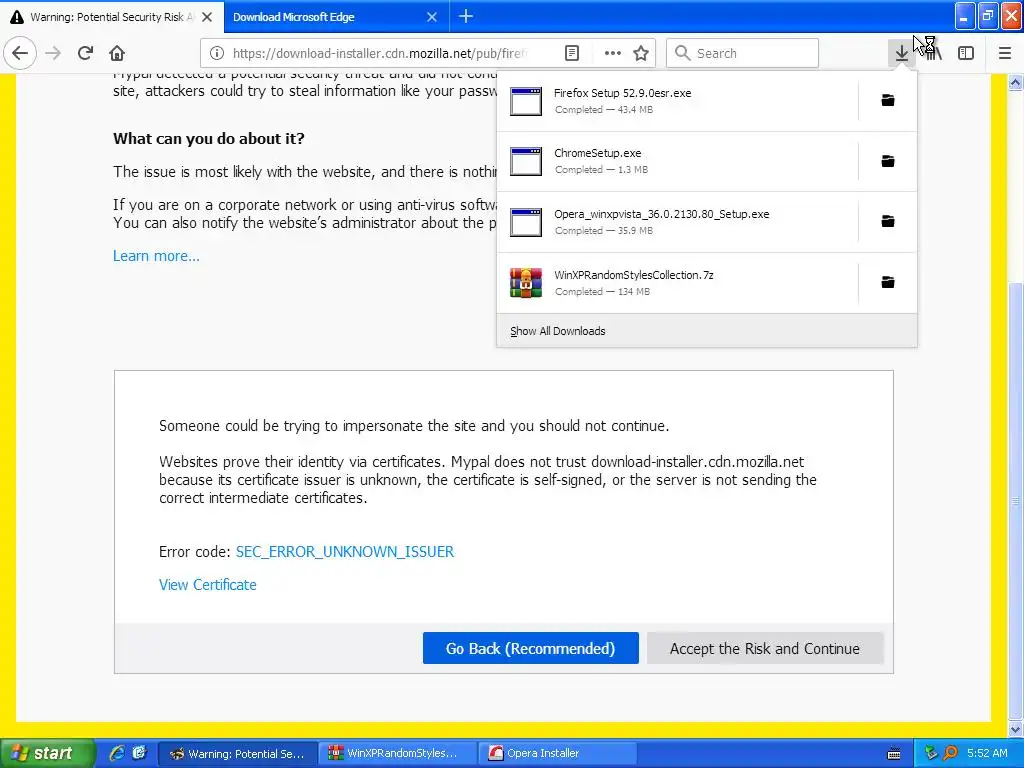
Task: Click Go Back (Recommended) button
Action: [x=530, y=648]
